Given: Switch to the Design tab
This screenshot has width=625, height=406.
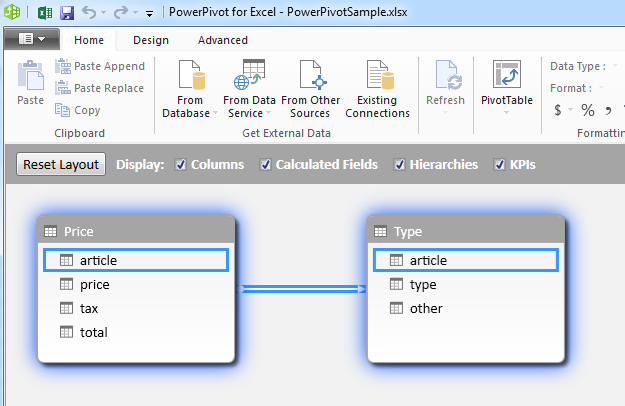Looking at the screenshot, I should click(x=150, y=40).
